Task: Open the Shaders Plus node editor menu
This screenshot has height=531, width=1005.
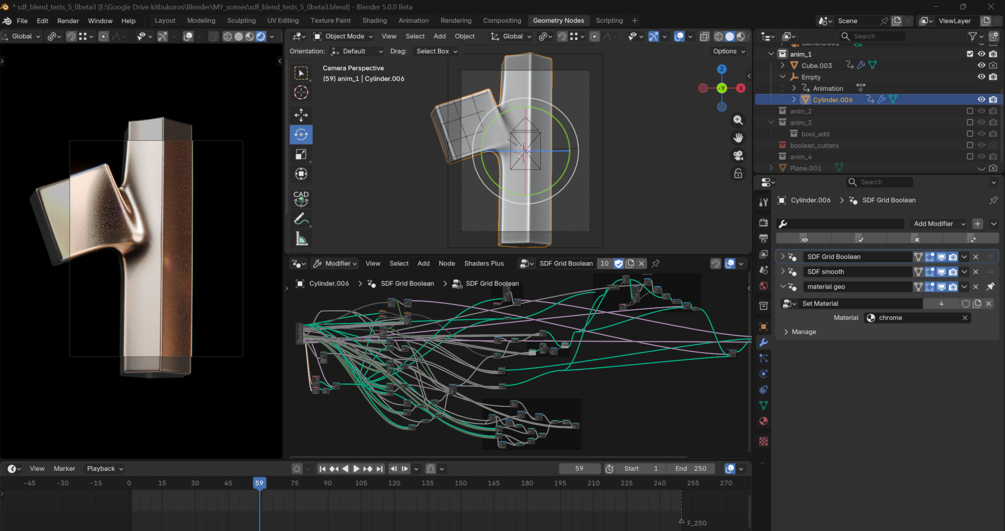Action: (x=484, y=263)
